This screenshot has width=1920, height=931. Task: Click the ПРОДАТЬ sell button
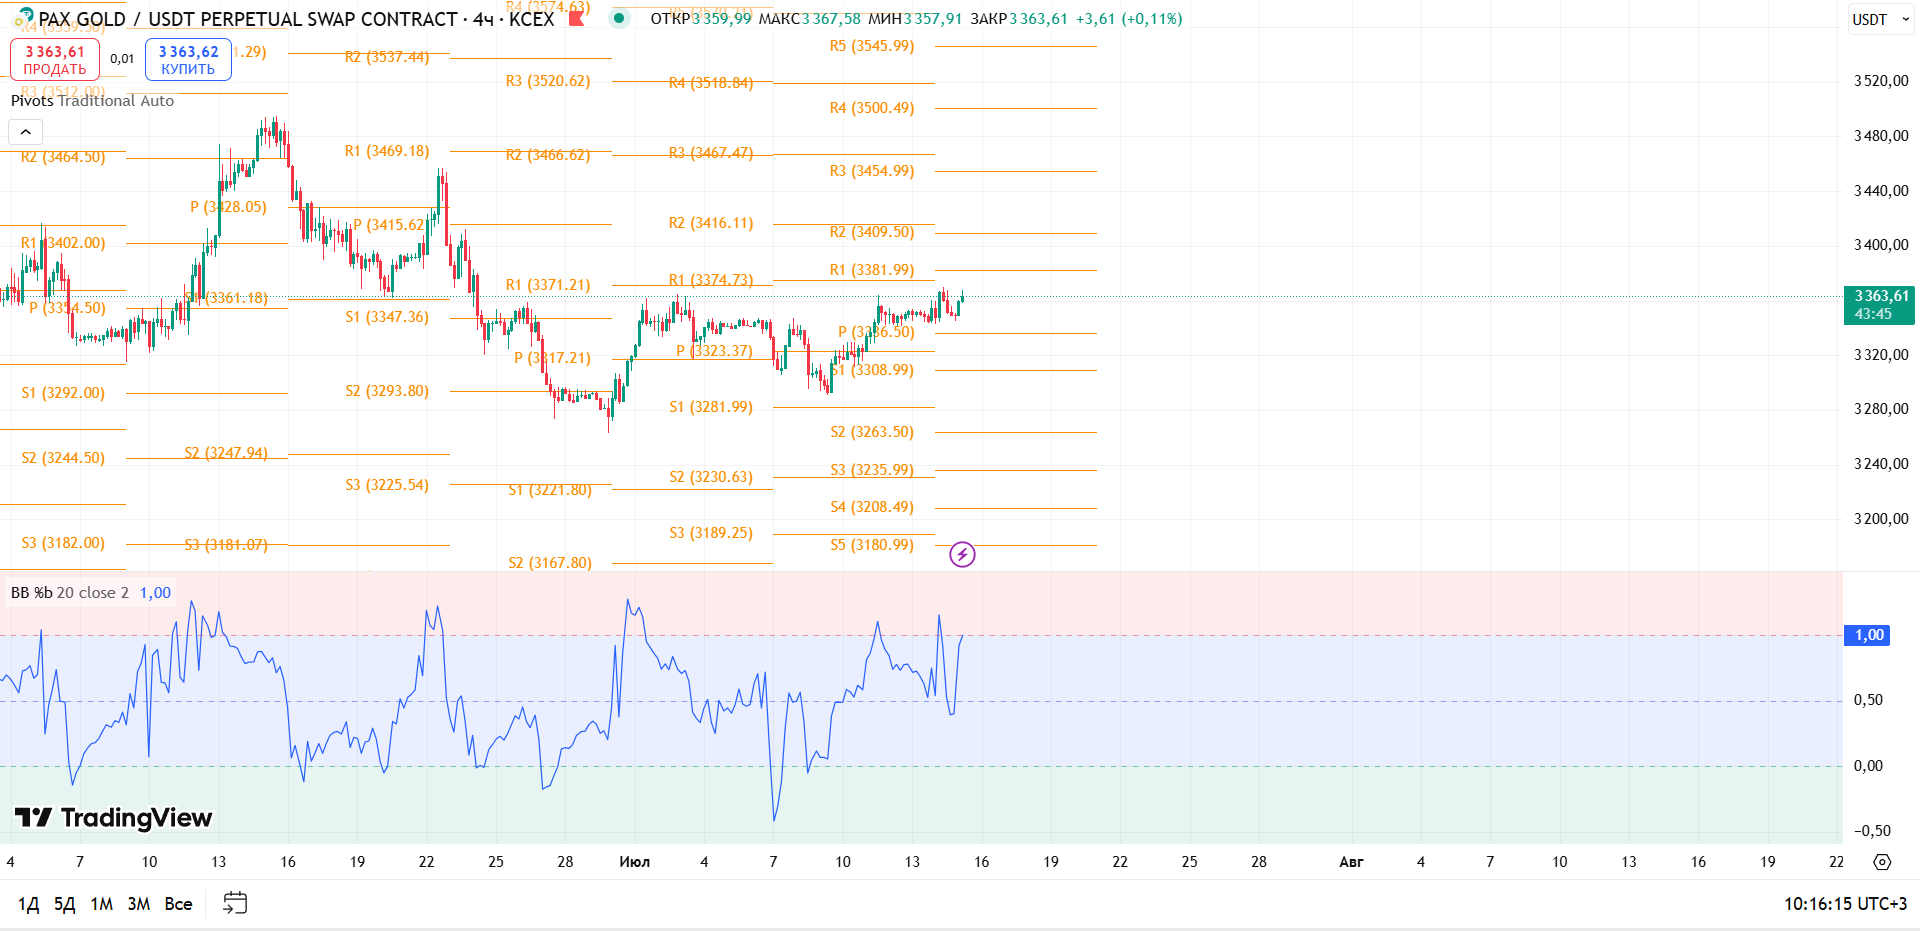click(x=55, y=60)
